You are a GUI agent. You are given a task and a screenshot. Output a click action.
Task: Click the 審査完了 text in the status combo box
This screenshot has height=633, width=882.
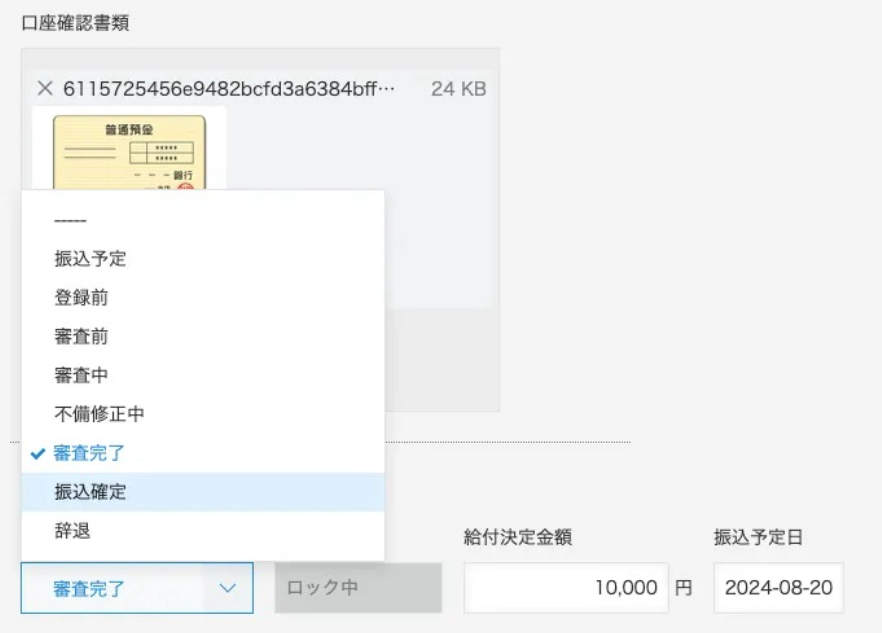click(90, 588)
